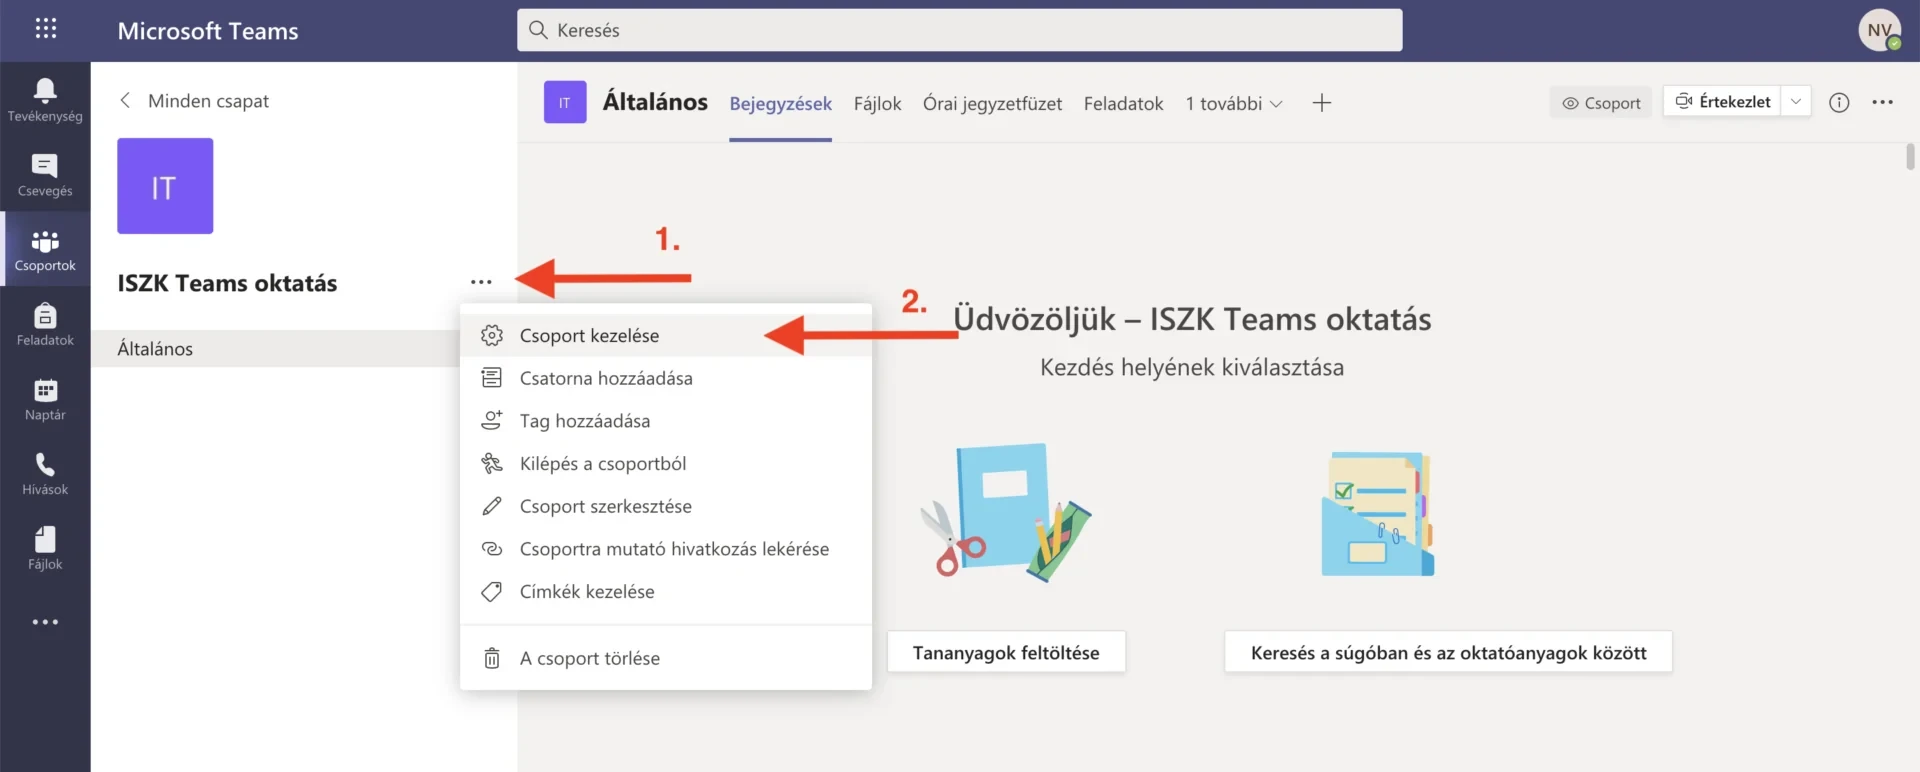Go back to Minden csapat
Image resolution: width=1920 pixels, height=772 pixels.
[194, 101]
